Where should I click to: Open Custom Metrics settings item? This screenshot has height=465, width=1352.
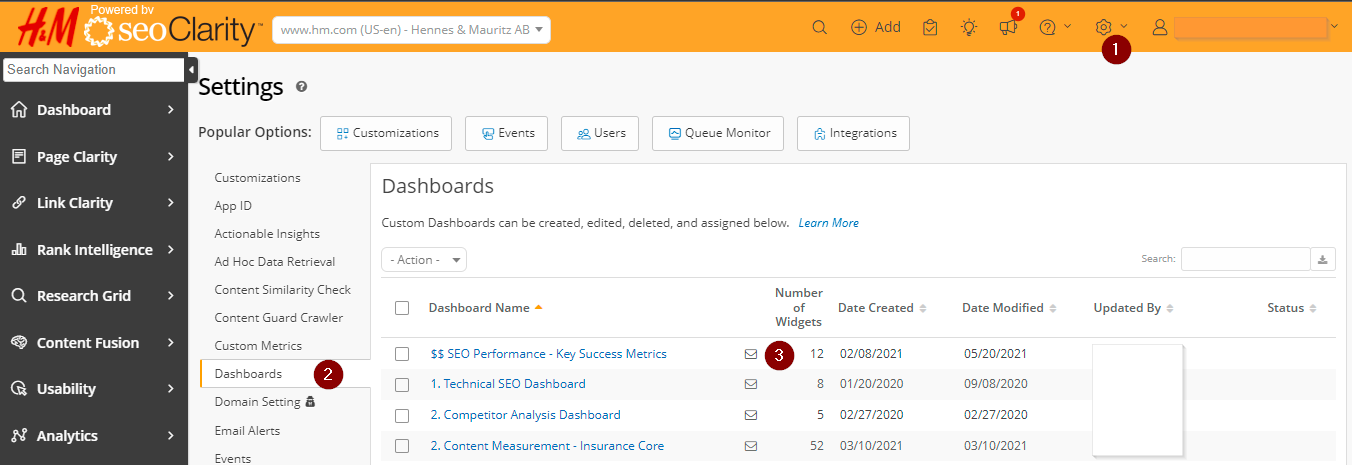click(258, 346)
